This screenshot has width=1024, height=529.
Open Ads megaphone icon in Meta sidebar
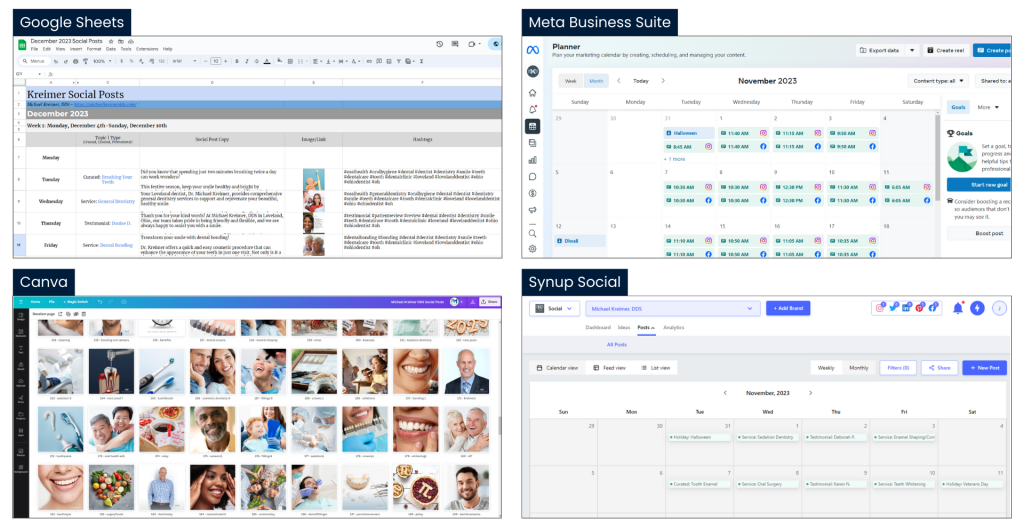click(533, 210)
